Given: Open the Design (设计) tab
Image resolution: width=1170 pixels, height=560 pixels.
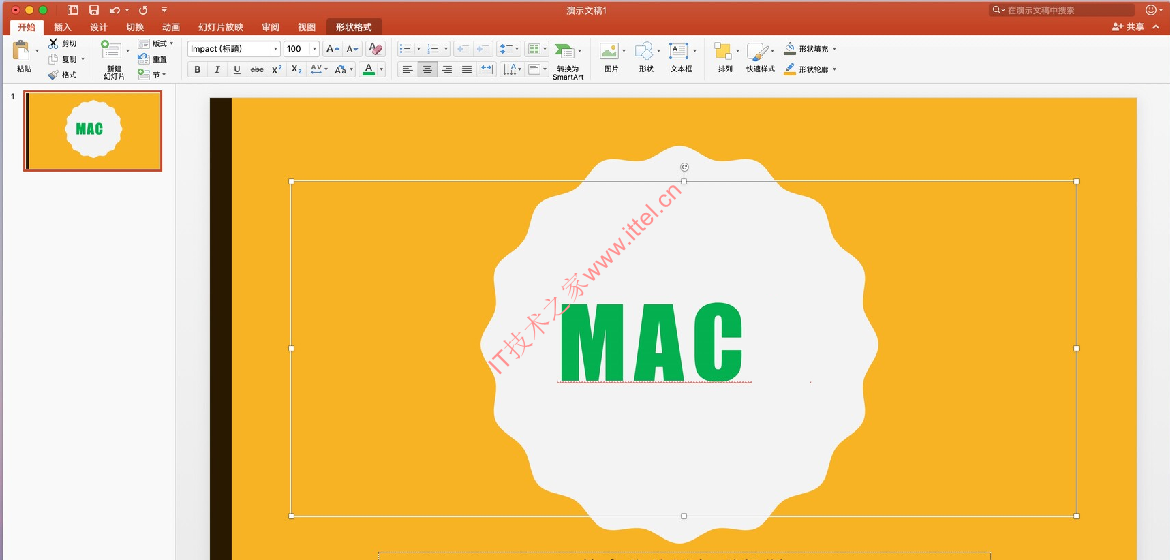Looking at the screenshot, I should (x=98, y=27).
